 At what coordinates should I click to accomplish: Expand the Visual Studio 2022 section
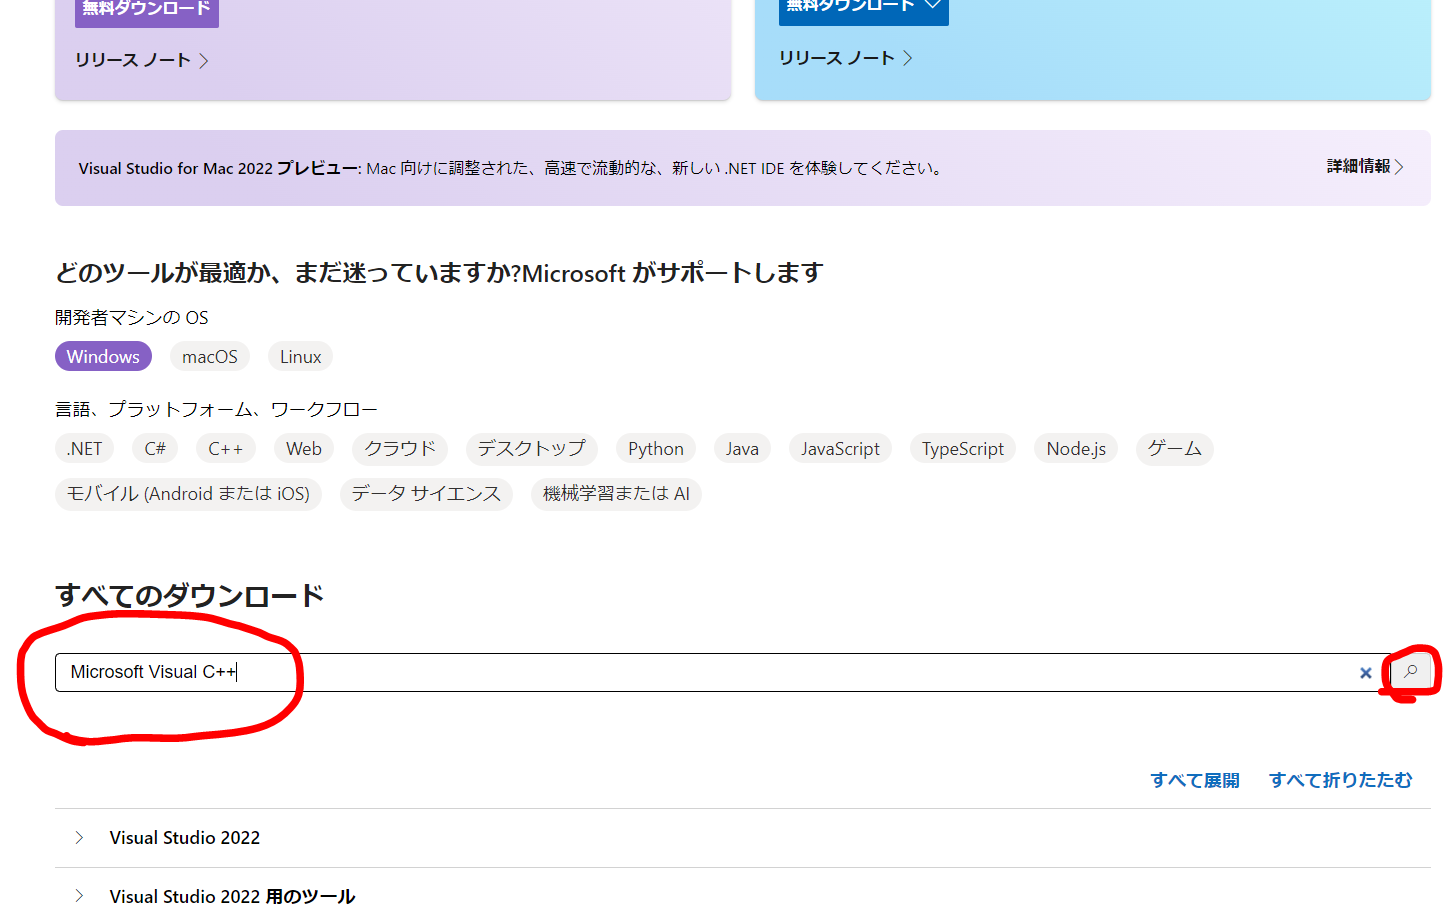pyautogui.click(x=743, y=838)
